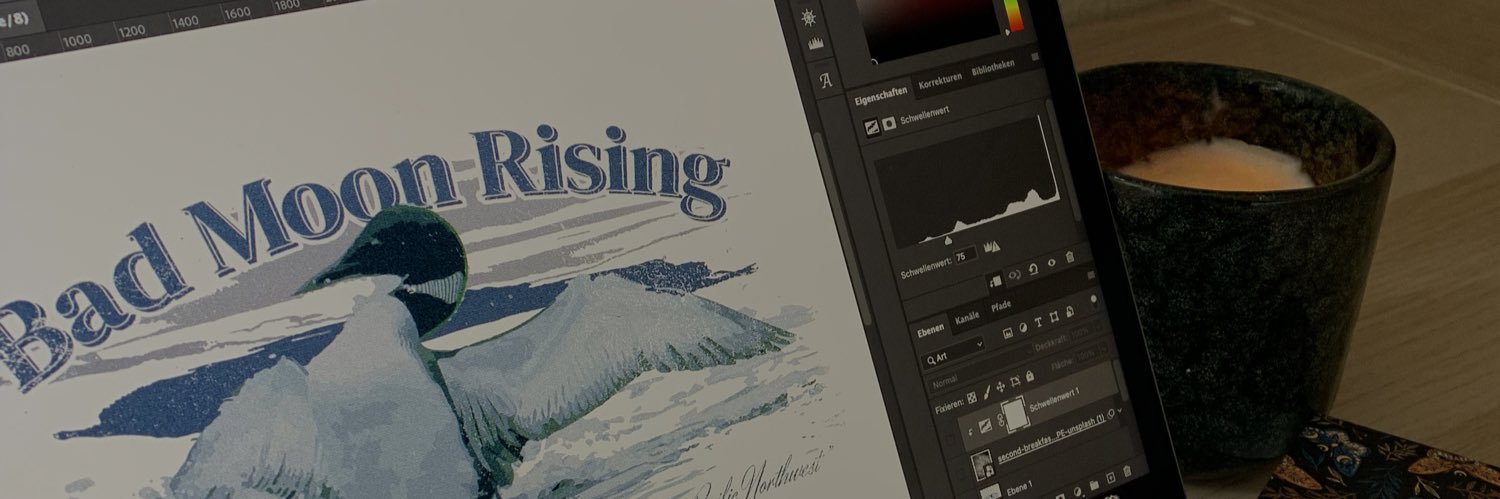
Task: Click the histogram calculation icon beside slider
Action: [993, 246]
